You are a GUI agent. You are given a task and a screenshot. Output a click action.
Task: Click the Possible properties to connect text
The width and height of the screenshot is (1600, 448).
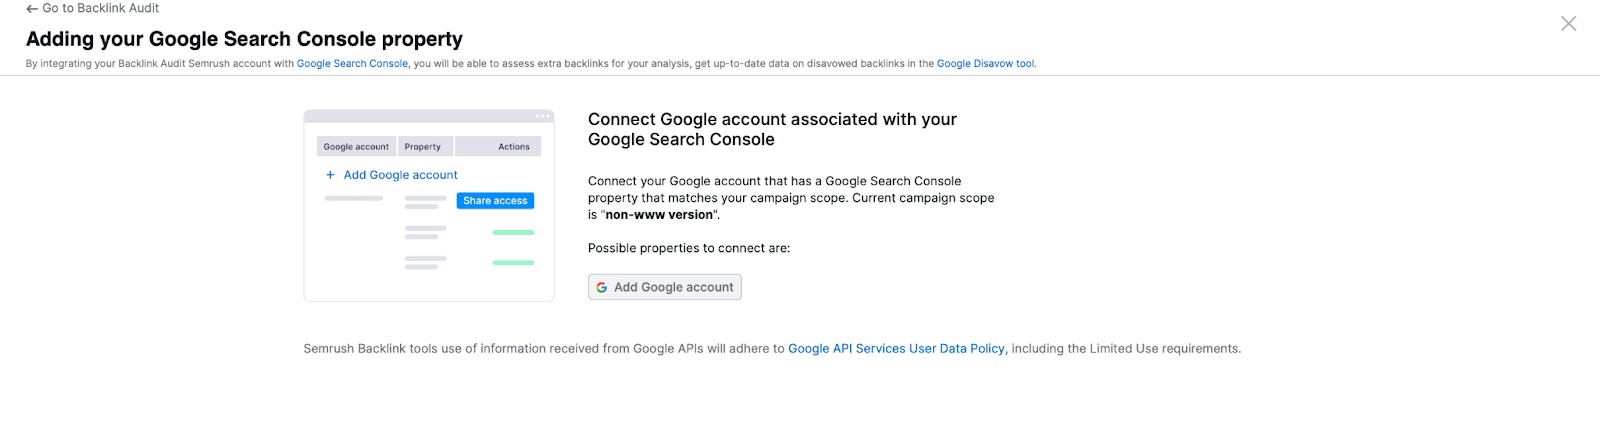(688, 249)
